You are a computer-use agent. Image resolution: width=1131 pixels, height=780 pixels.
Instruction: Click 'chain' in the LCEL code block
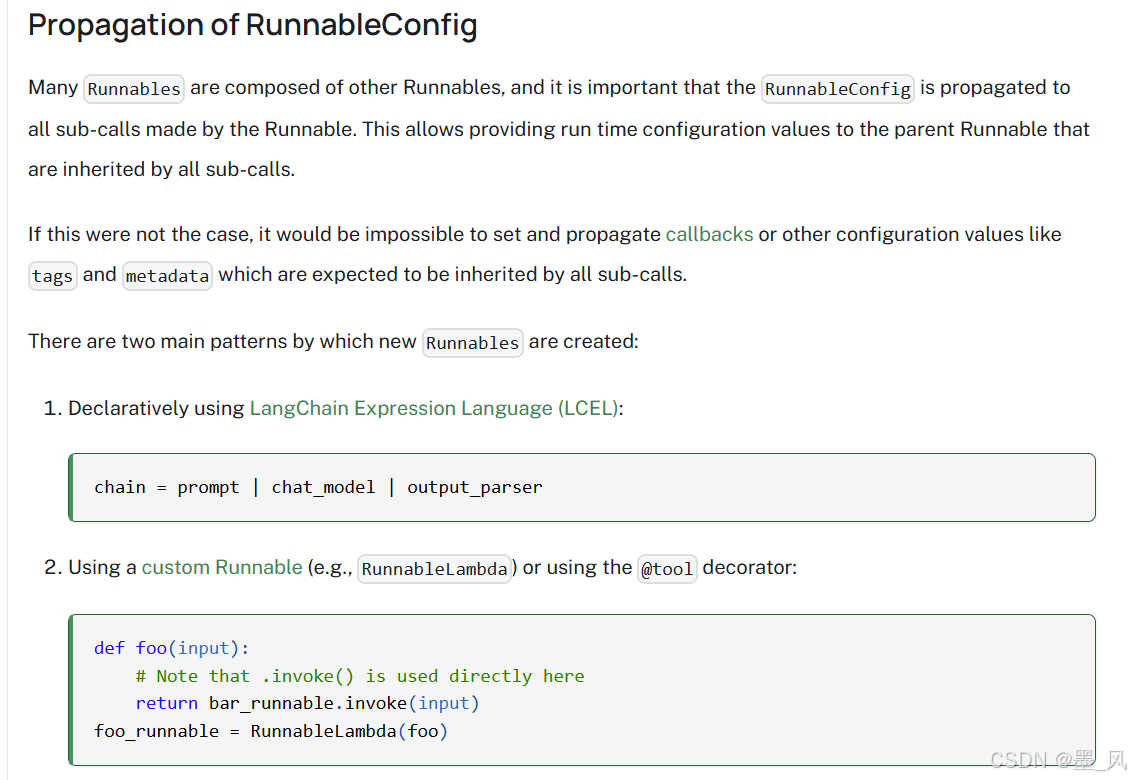click(120, 487)
